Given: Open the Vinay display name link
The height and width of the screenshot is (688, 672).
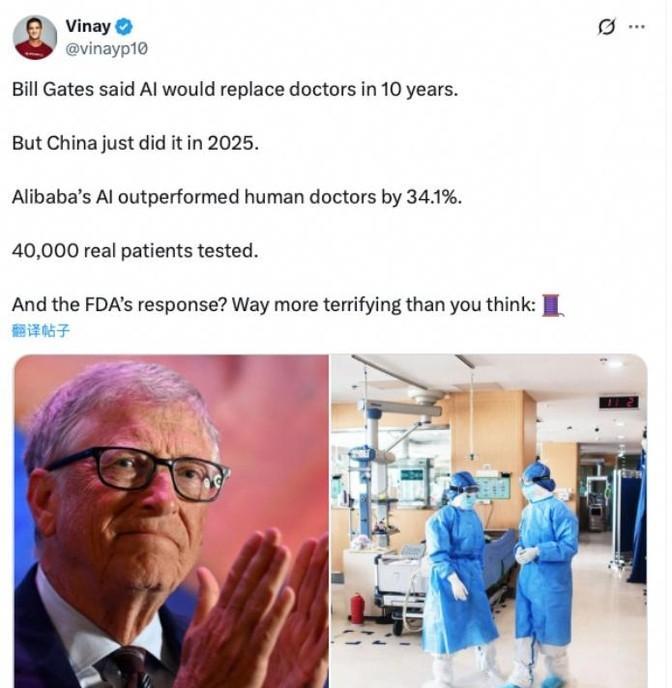Looking at the screenshot, I should [x=88, y=26].
